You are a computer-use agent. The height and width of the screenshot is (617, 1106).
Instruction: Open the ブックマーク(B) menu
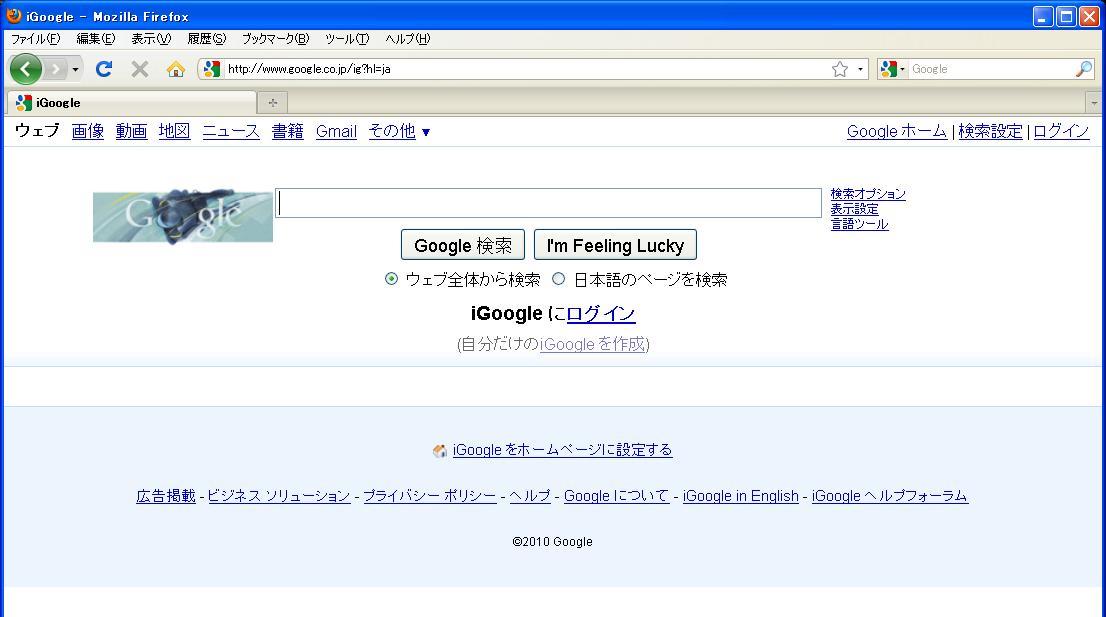click(x=275, y=39)
